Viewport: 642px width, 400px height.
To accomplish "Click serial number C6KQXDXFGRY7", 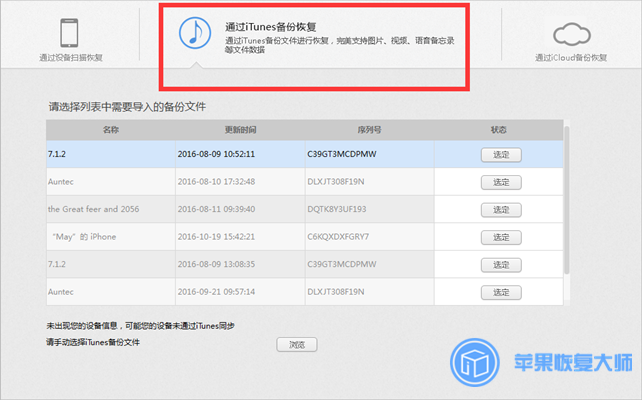I will tap(338, 237).
